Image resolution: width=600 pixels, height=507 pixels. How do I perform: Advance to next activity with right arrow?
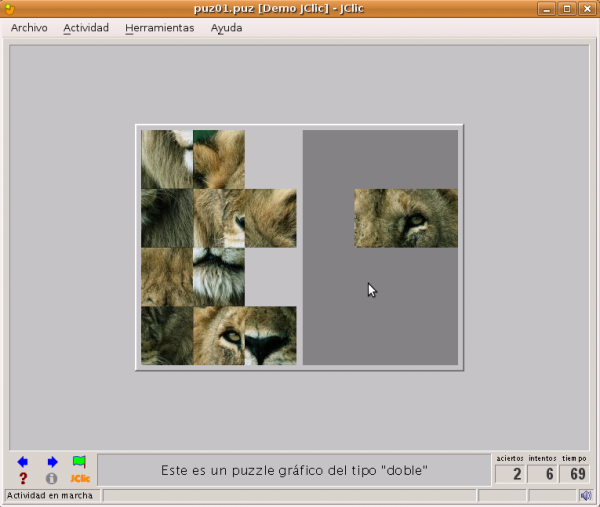coord(52,462)
